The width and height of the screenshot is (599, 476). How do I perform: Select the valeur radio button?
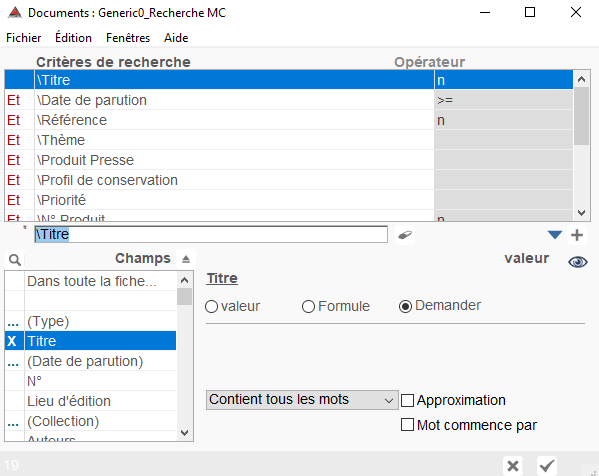coord(211,306)
